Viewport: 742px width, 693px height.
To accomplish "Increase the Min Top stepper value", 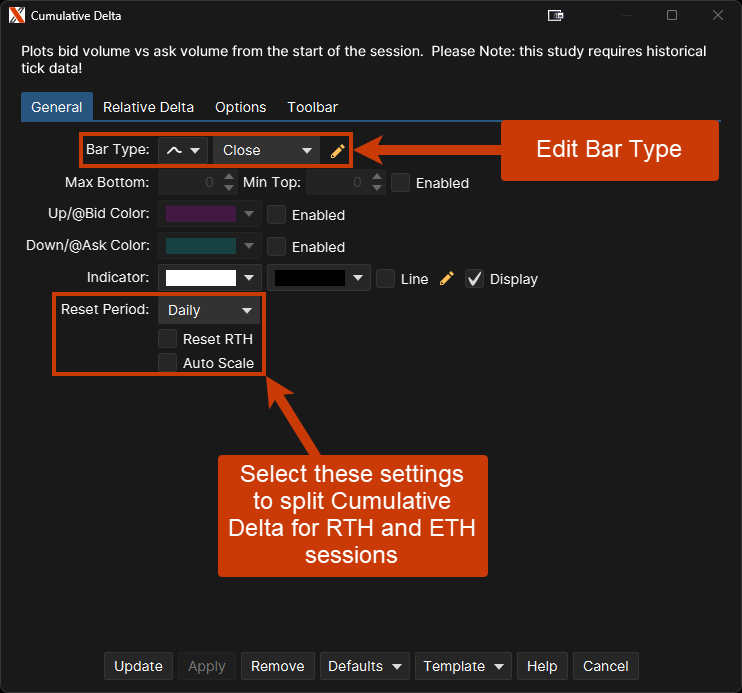I will point(376,178).
